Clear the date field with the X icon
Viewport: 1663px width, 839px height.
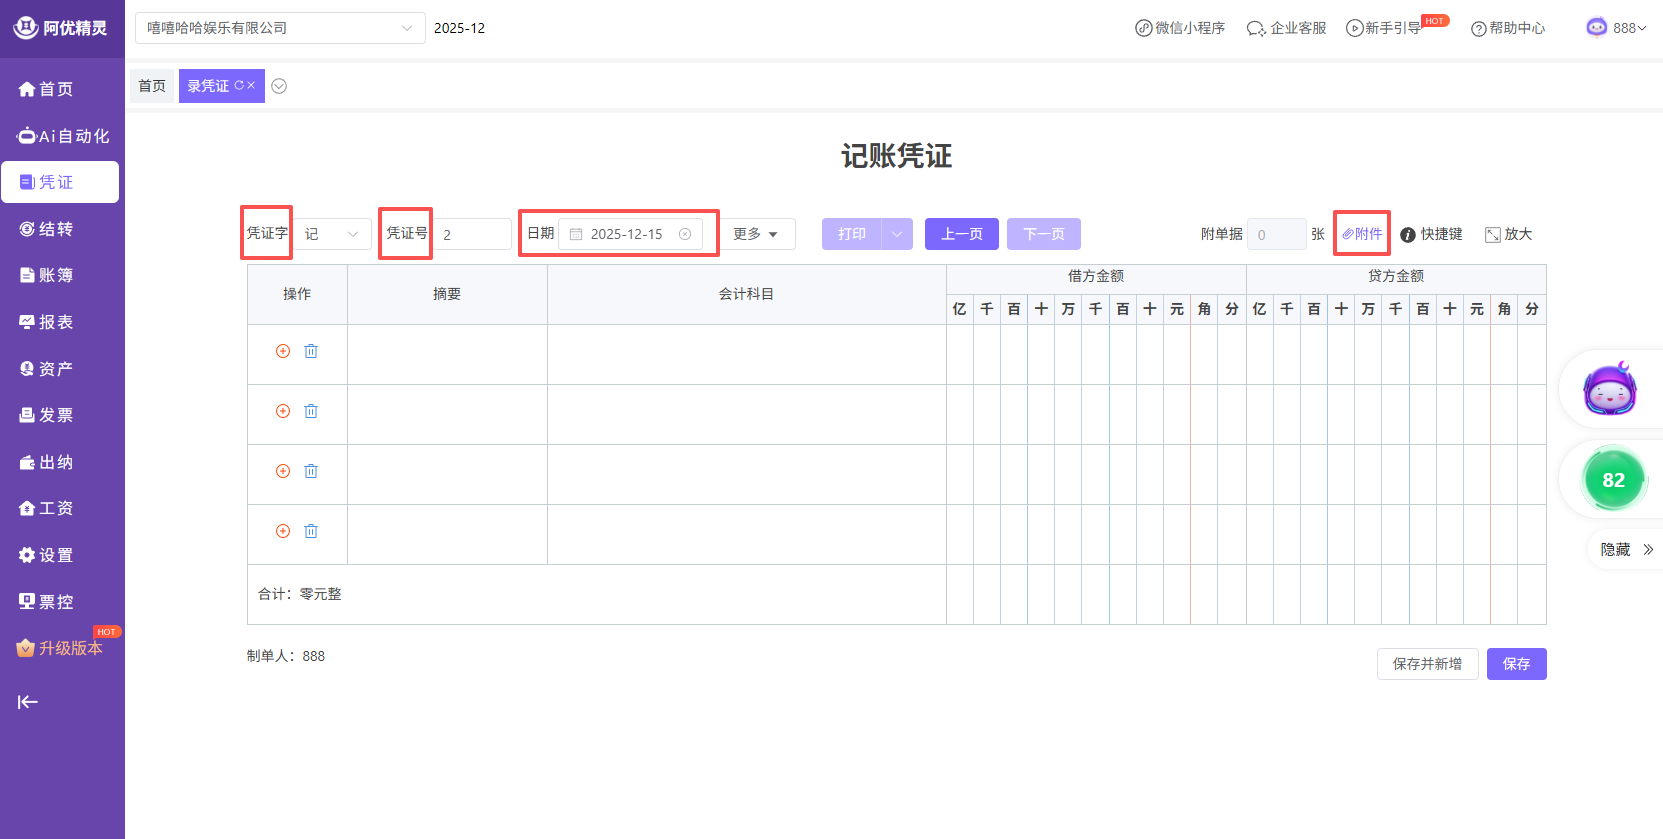(x=685, y=234)
